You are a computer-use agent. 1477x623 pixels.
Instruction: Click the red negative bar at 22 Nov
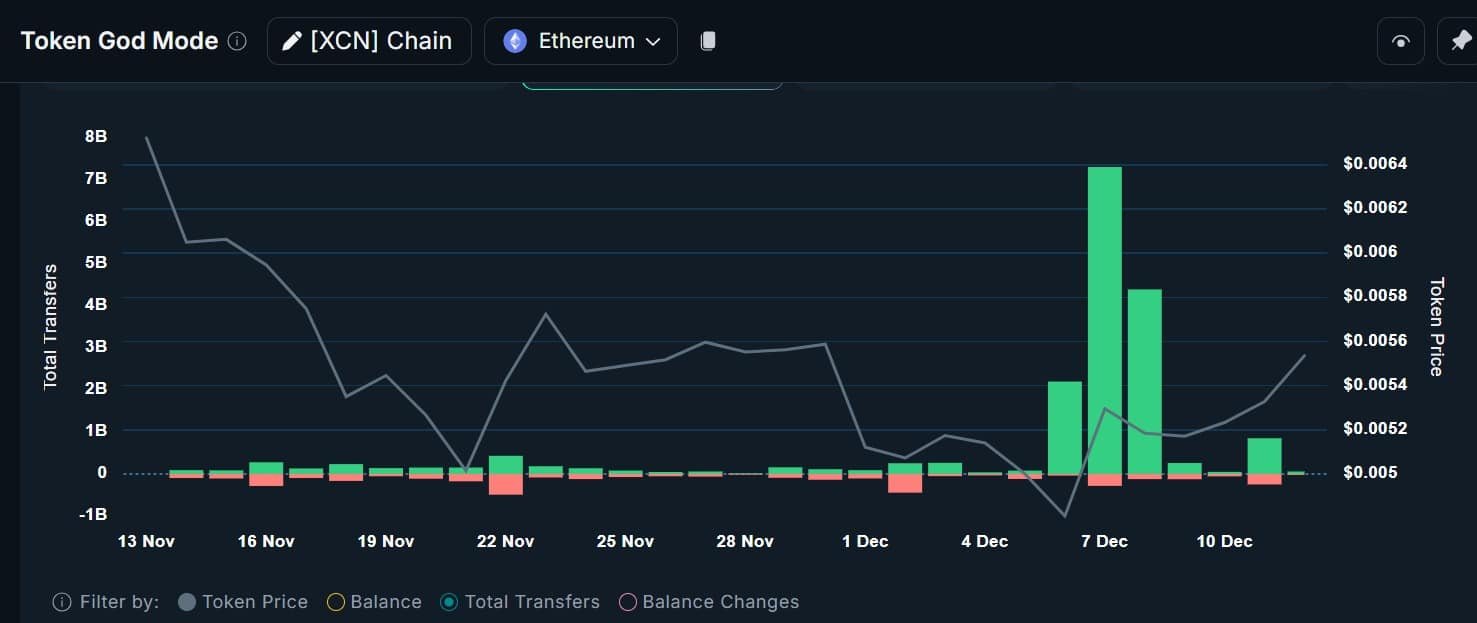[506, 484]
